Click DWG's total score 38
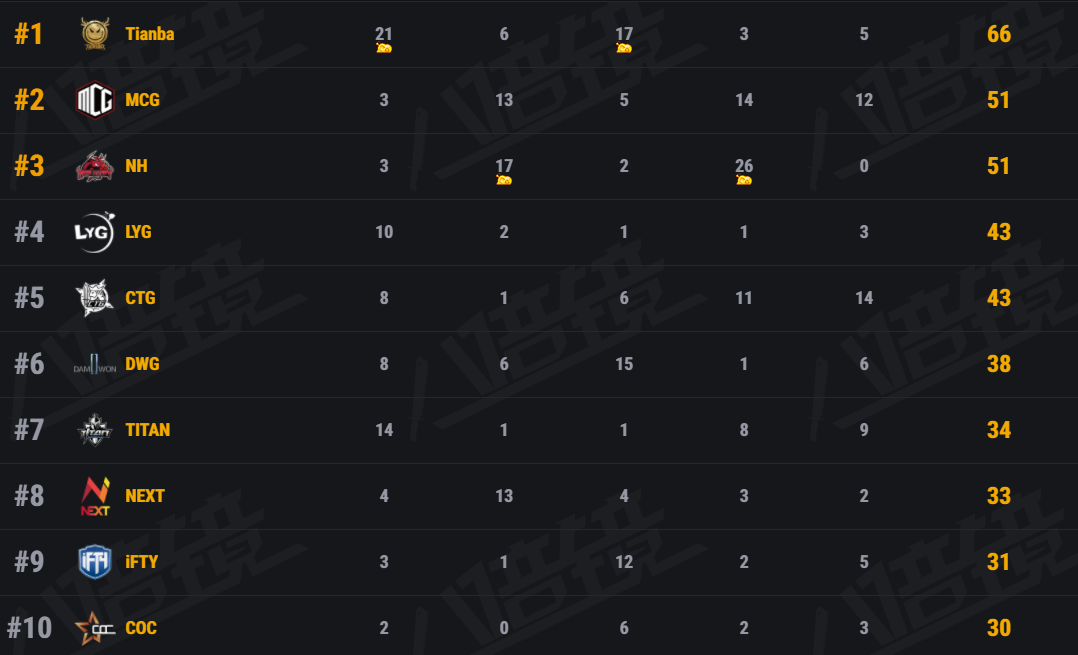This screenshot has width=1078, height=655. tap(999, 364)
